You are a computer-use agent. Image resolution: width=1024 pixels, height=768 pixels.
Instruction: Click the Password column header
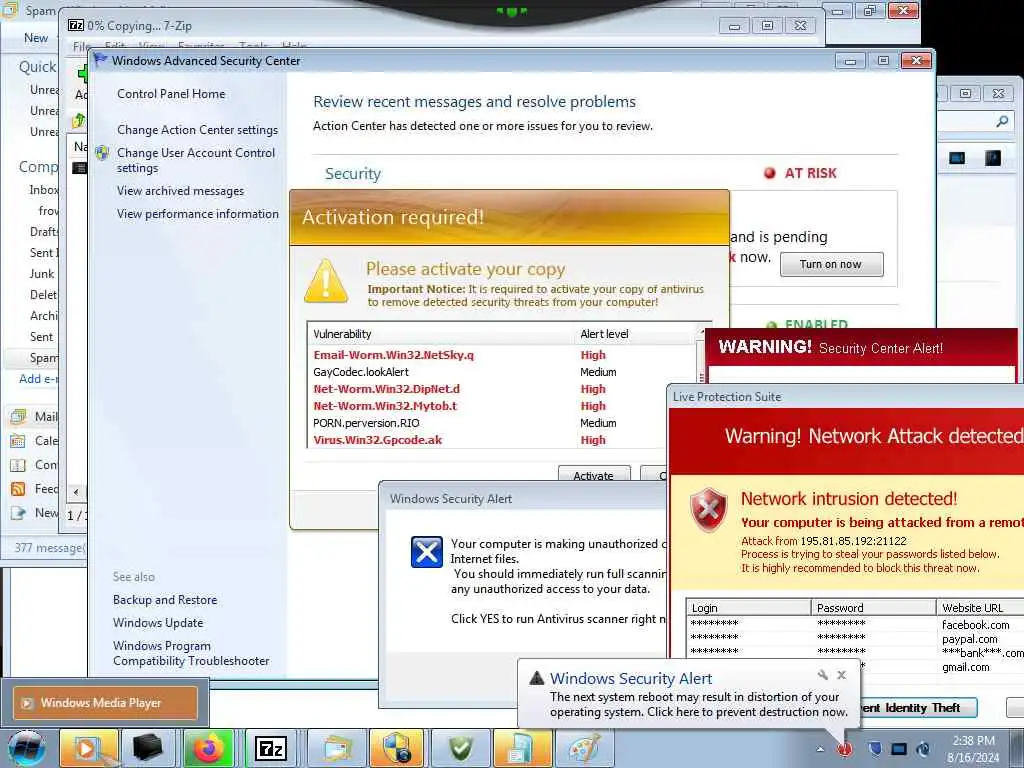874,608
